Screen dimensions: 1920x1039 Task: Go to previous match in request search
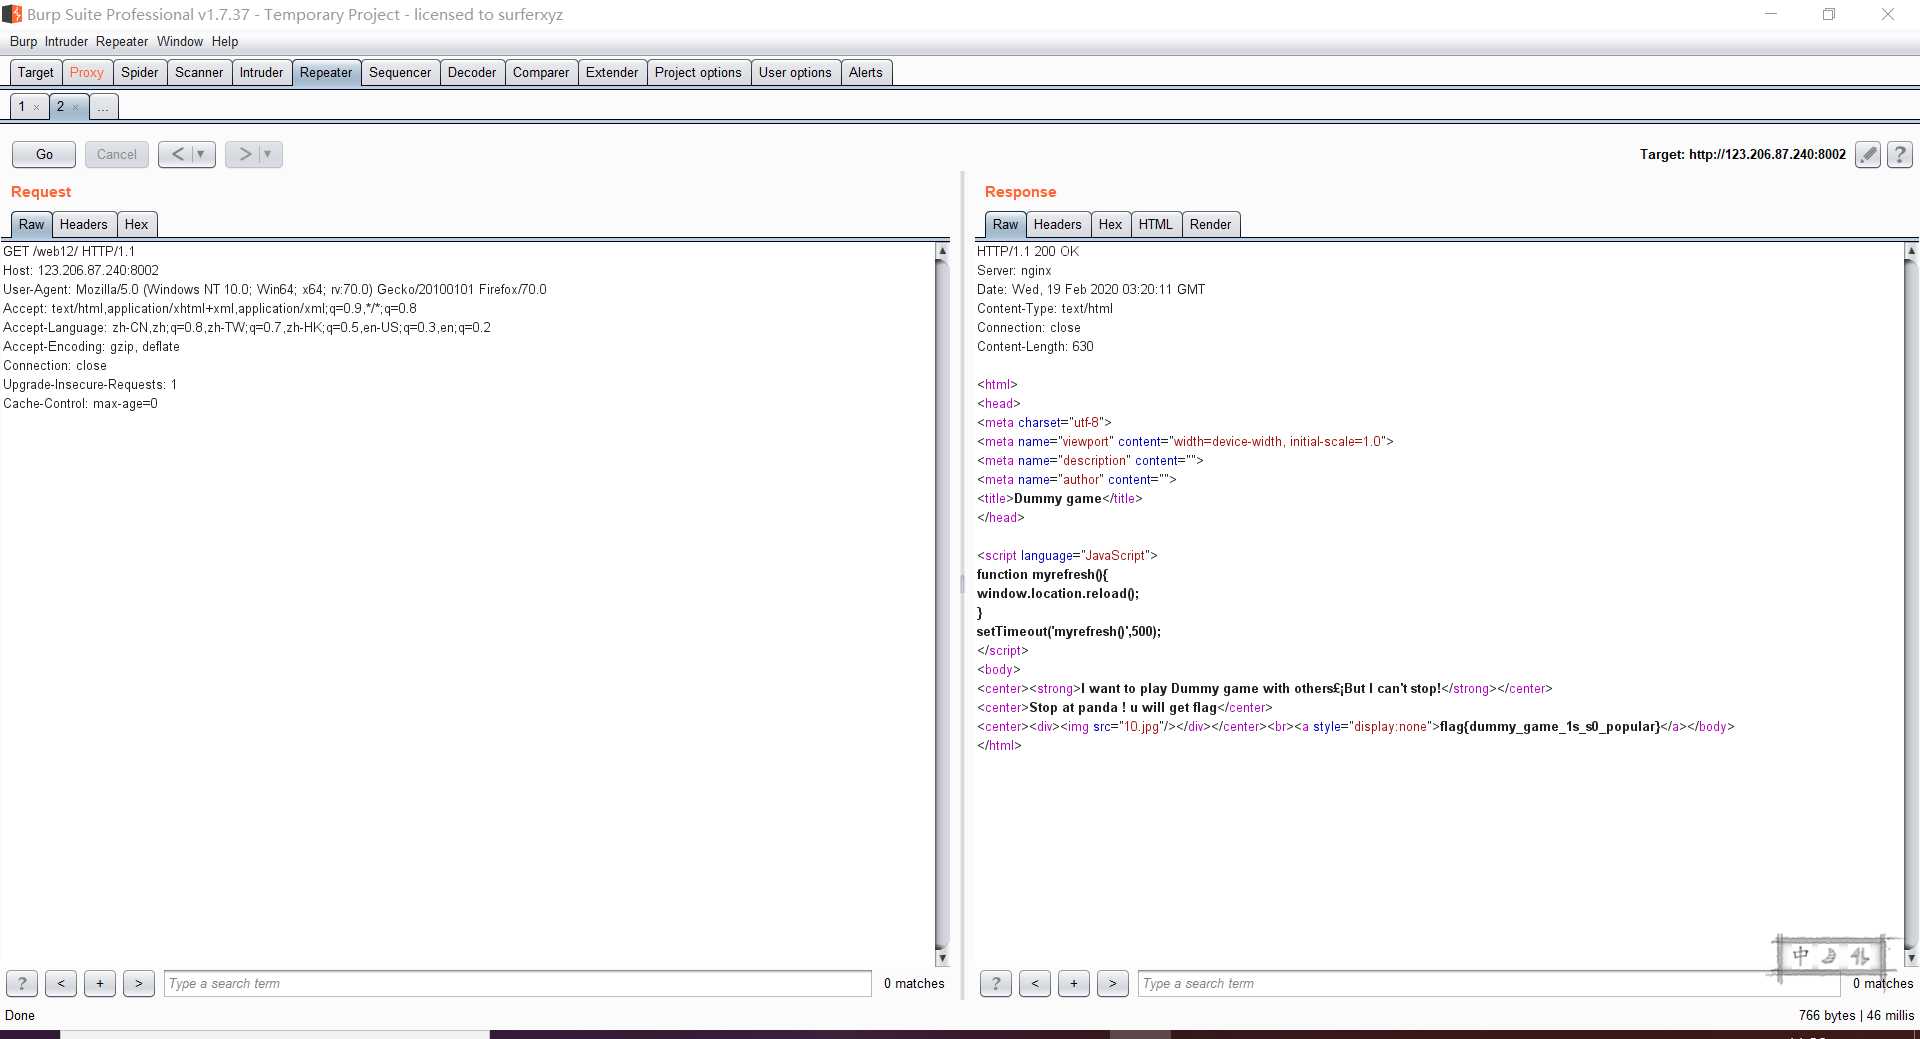point(61,983)
